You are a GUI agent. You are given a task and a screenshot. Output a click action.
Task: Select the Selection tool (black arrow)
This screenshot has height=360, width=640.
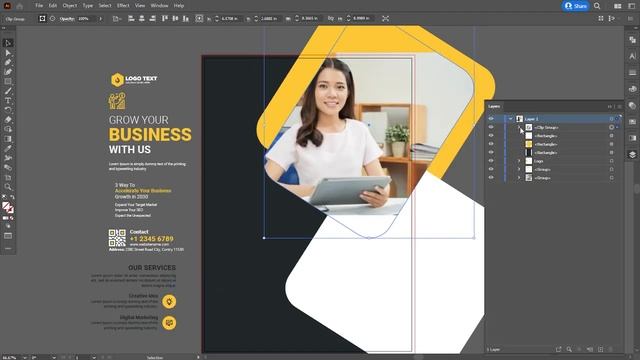coord(8,43)
